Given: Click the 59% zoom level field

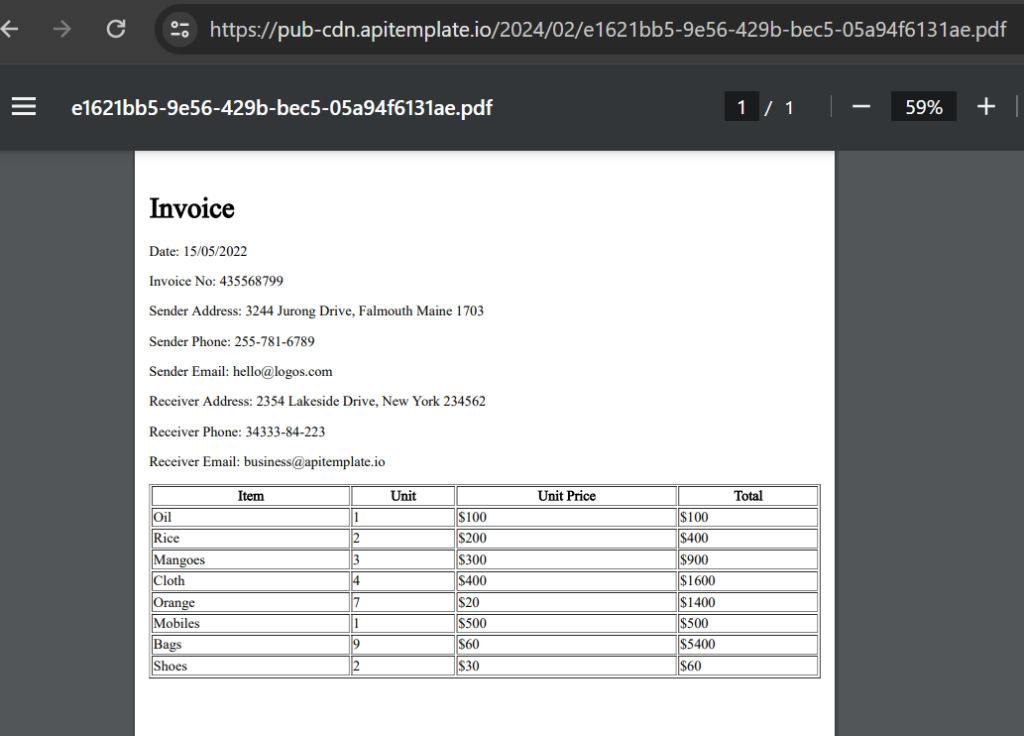Looking at the screenshot, I should point(923,106).
